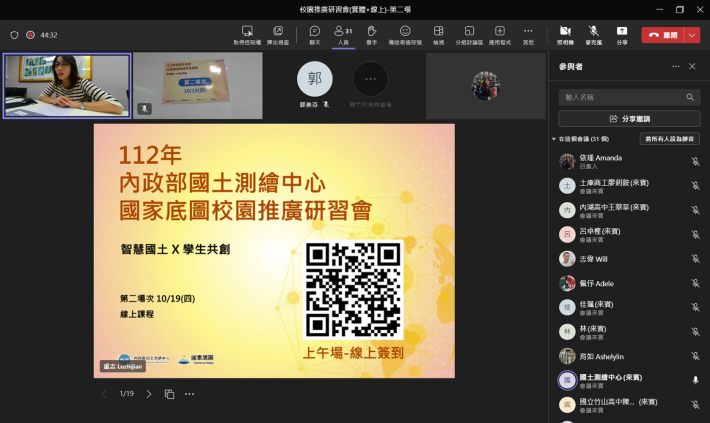Open More (其他) three-dots in meeting toolbar
Screen dimensions: 710x423
point(528,31)
